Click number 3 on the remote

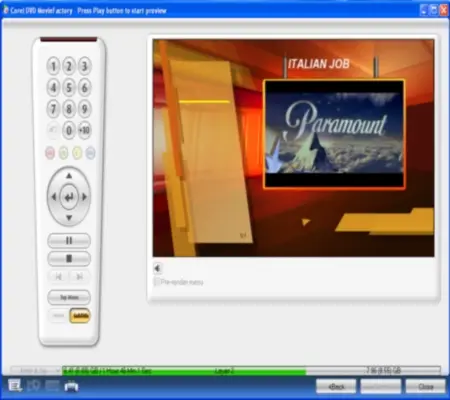85,66
